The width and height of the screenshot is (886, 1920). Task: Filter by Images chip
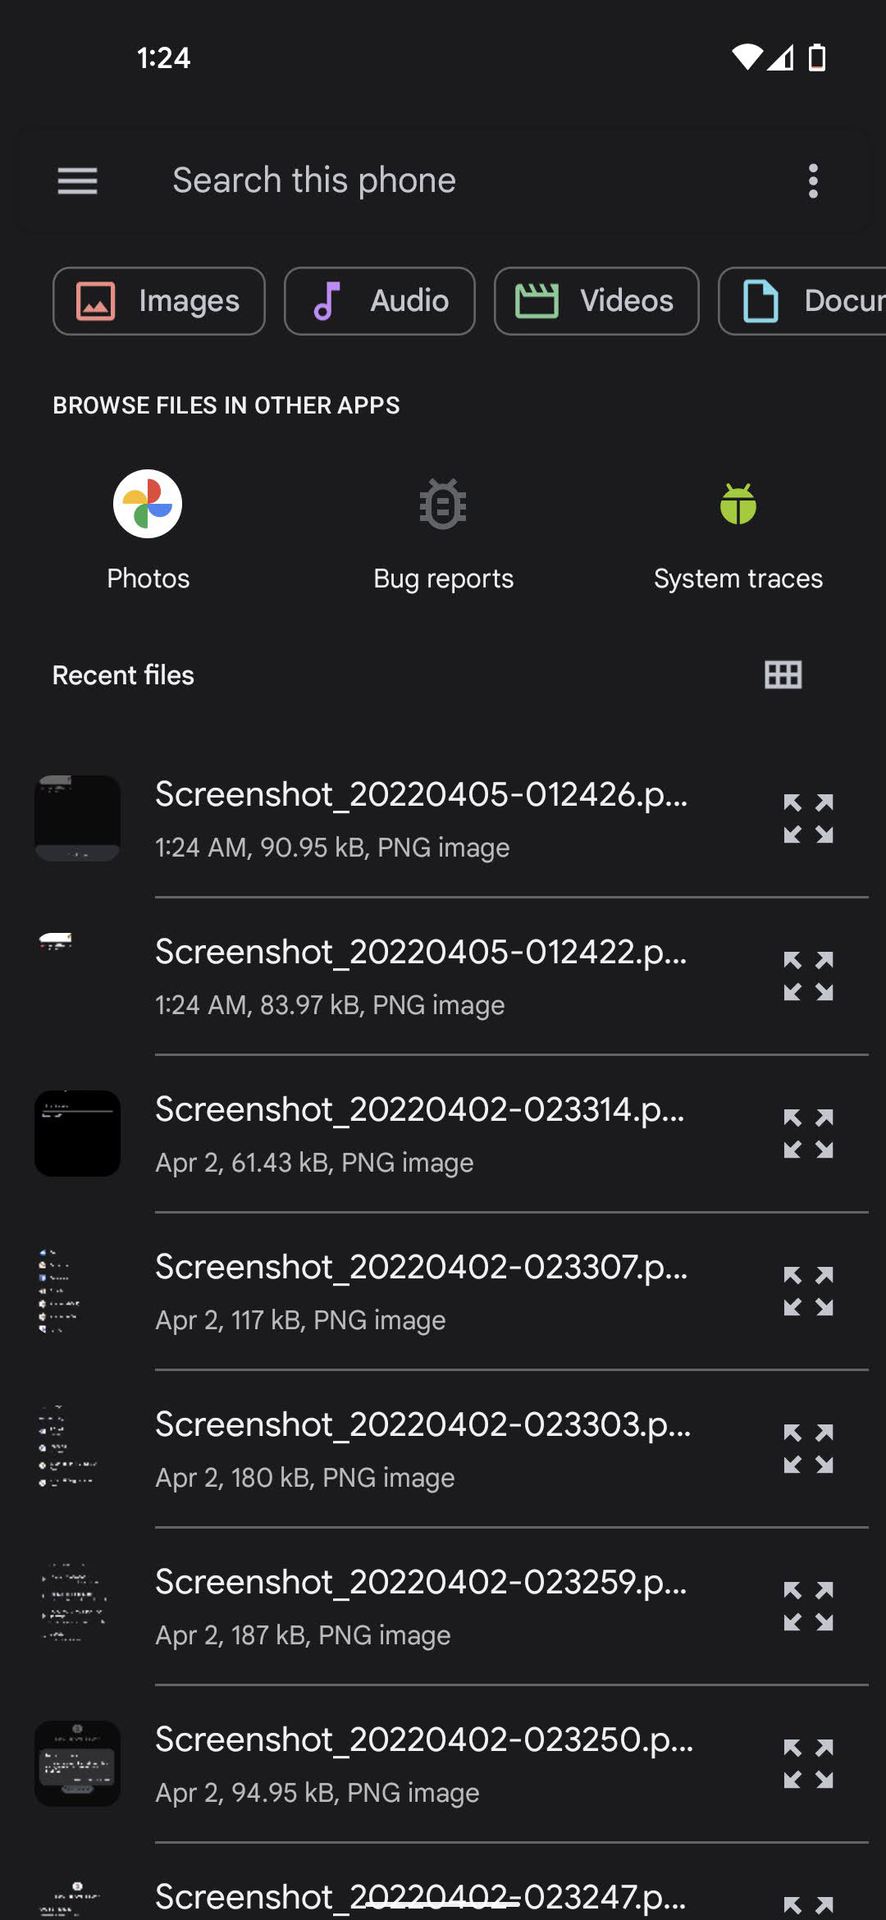(x=159, y=301)
